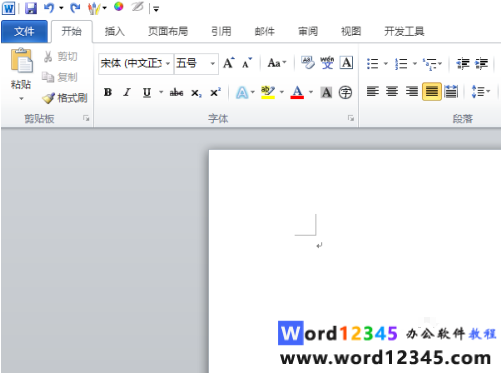The width and height of the screenshot is (501, 374).
Task: Open underline style dropdown arrow
Action: coord(161,92)
